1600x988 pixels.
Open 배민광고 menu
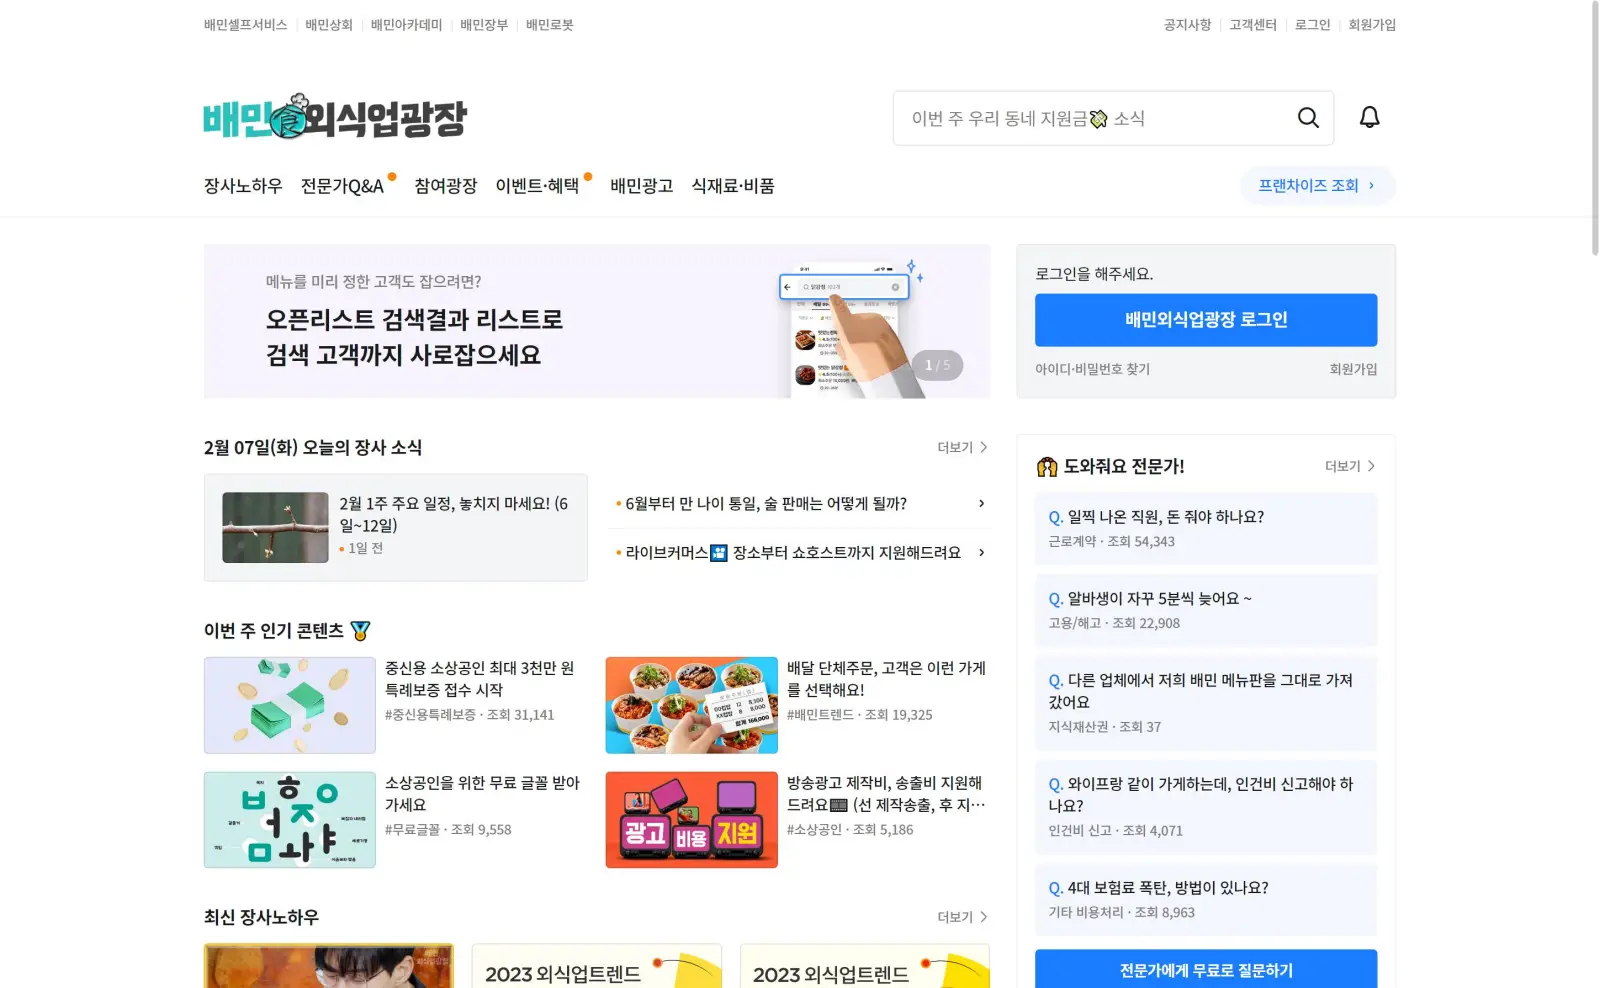point(642,186)
